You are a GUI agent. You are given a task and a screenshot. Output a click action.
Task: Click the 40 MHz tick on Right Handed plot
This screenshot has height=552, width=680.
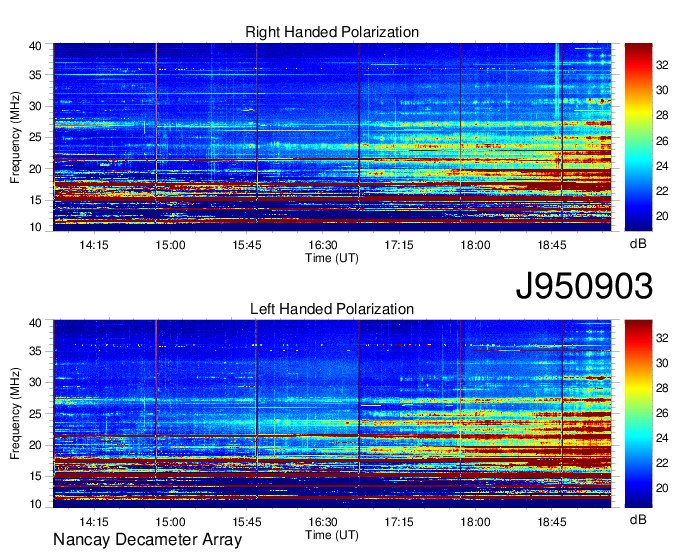(35, 46)
